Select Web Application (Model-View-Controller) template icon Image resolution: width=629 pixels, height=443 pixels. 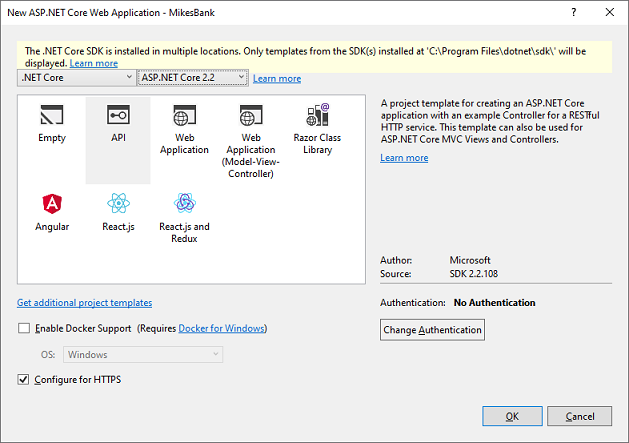point(251,115)
